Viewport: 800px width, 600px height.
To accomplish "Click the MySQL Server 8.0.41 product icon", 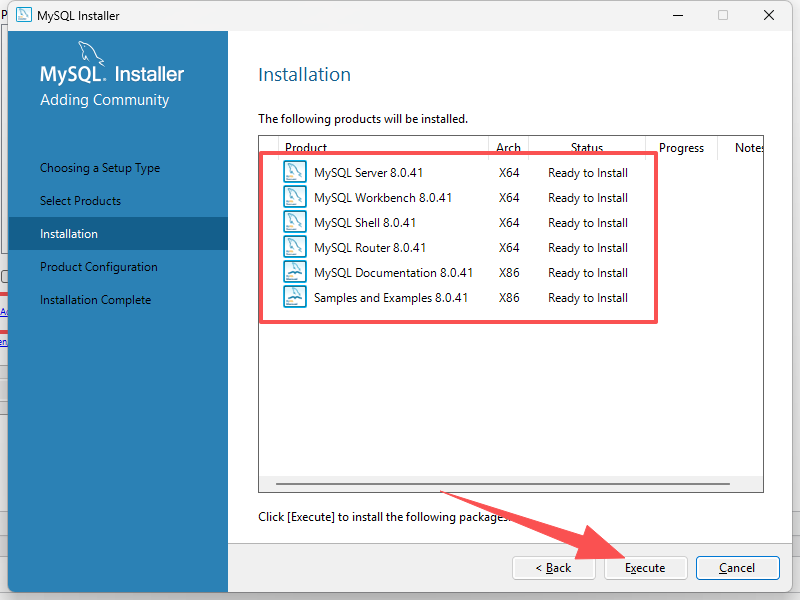I will pos(295,172).
